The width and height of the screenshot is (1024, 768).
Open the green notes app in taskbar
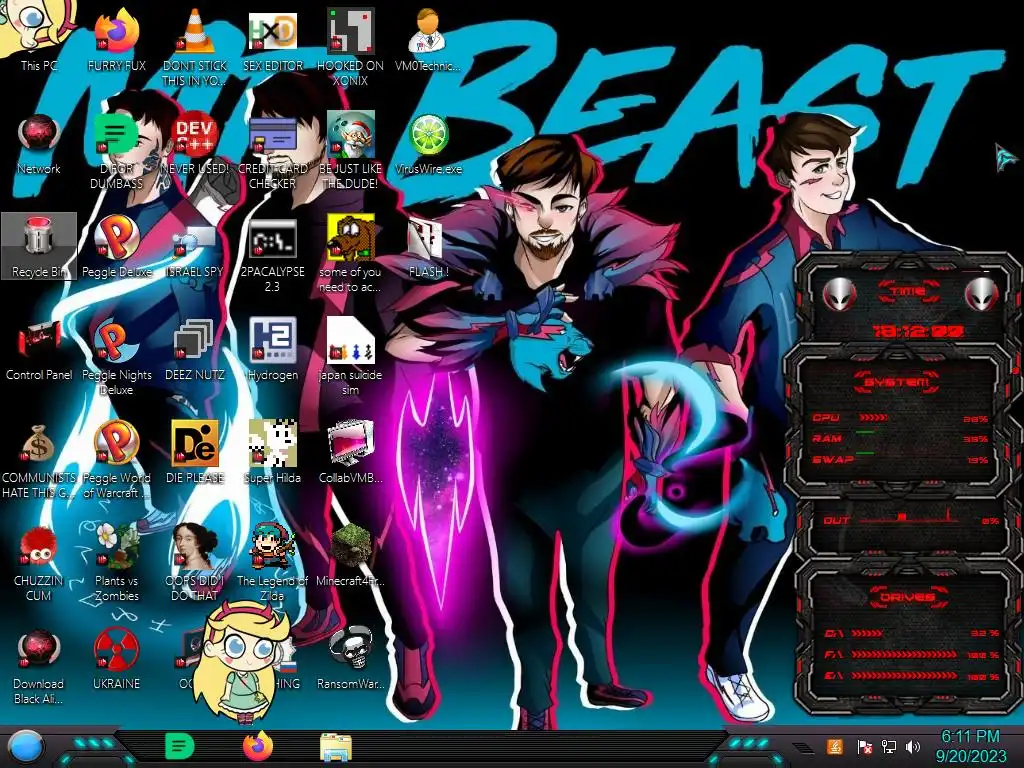tap(180, 746)
